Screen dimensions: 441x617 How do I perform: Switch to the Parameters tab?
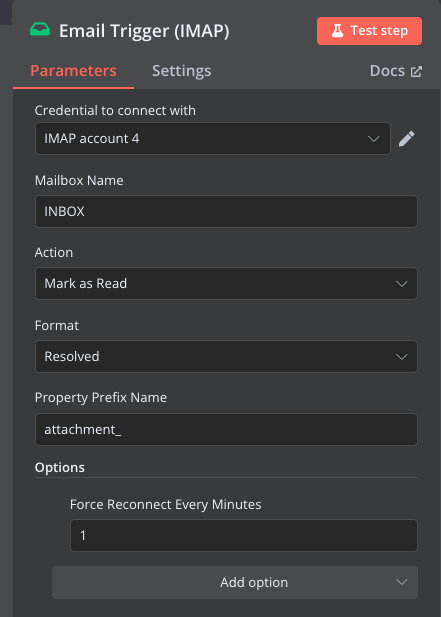click(x=73, y=71)
